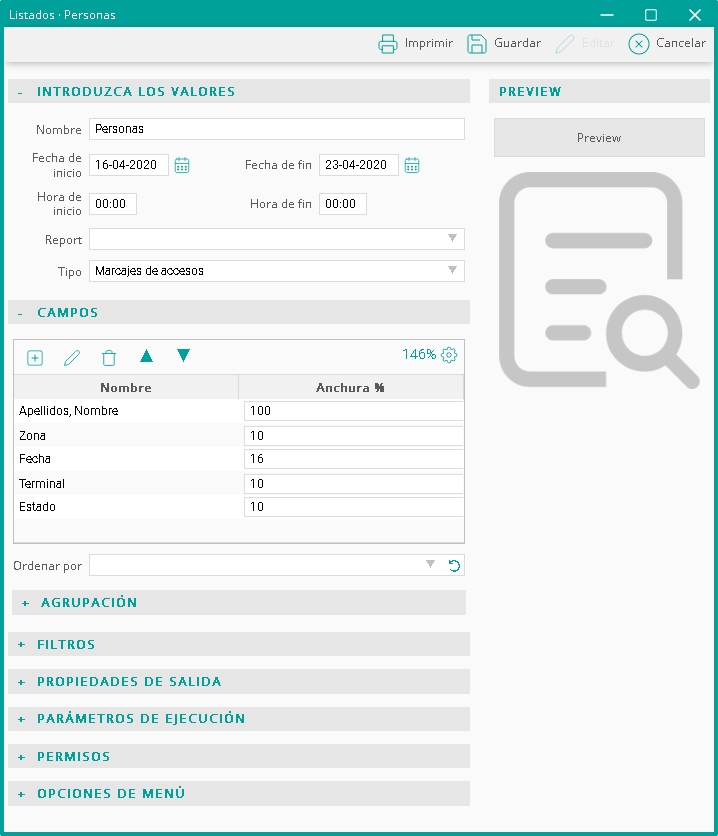Click the Terminal width field
The width and height of the screenshot is (718, 836).
pos(353,484)
